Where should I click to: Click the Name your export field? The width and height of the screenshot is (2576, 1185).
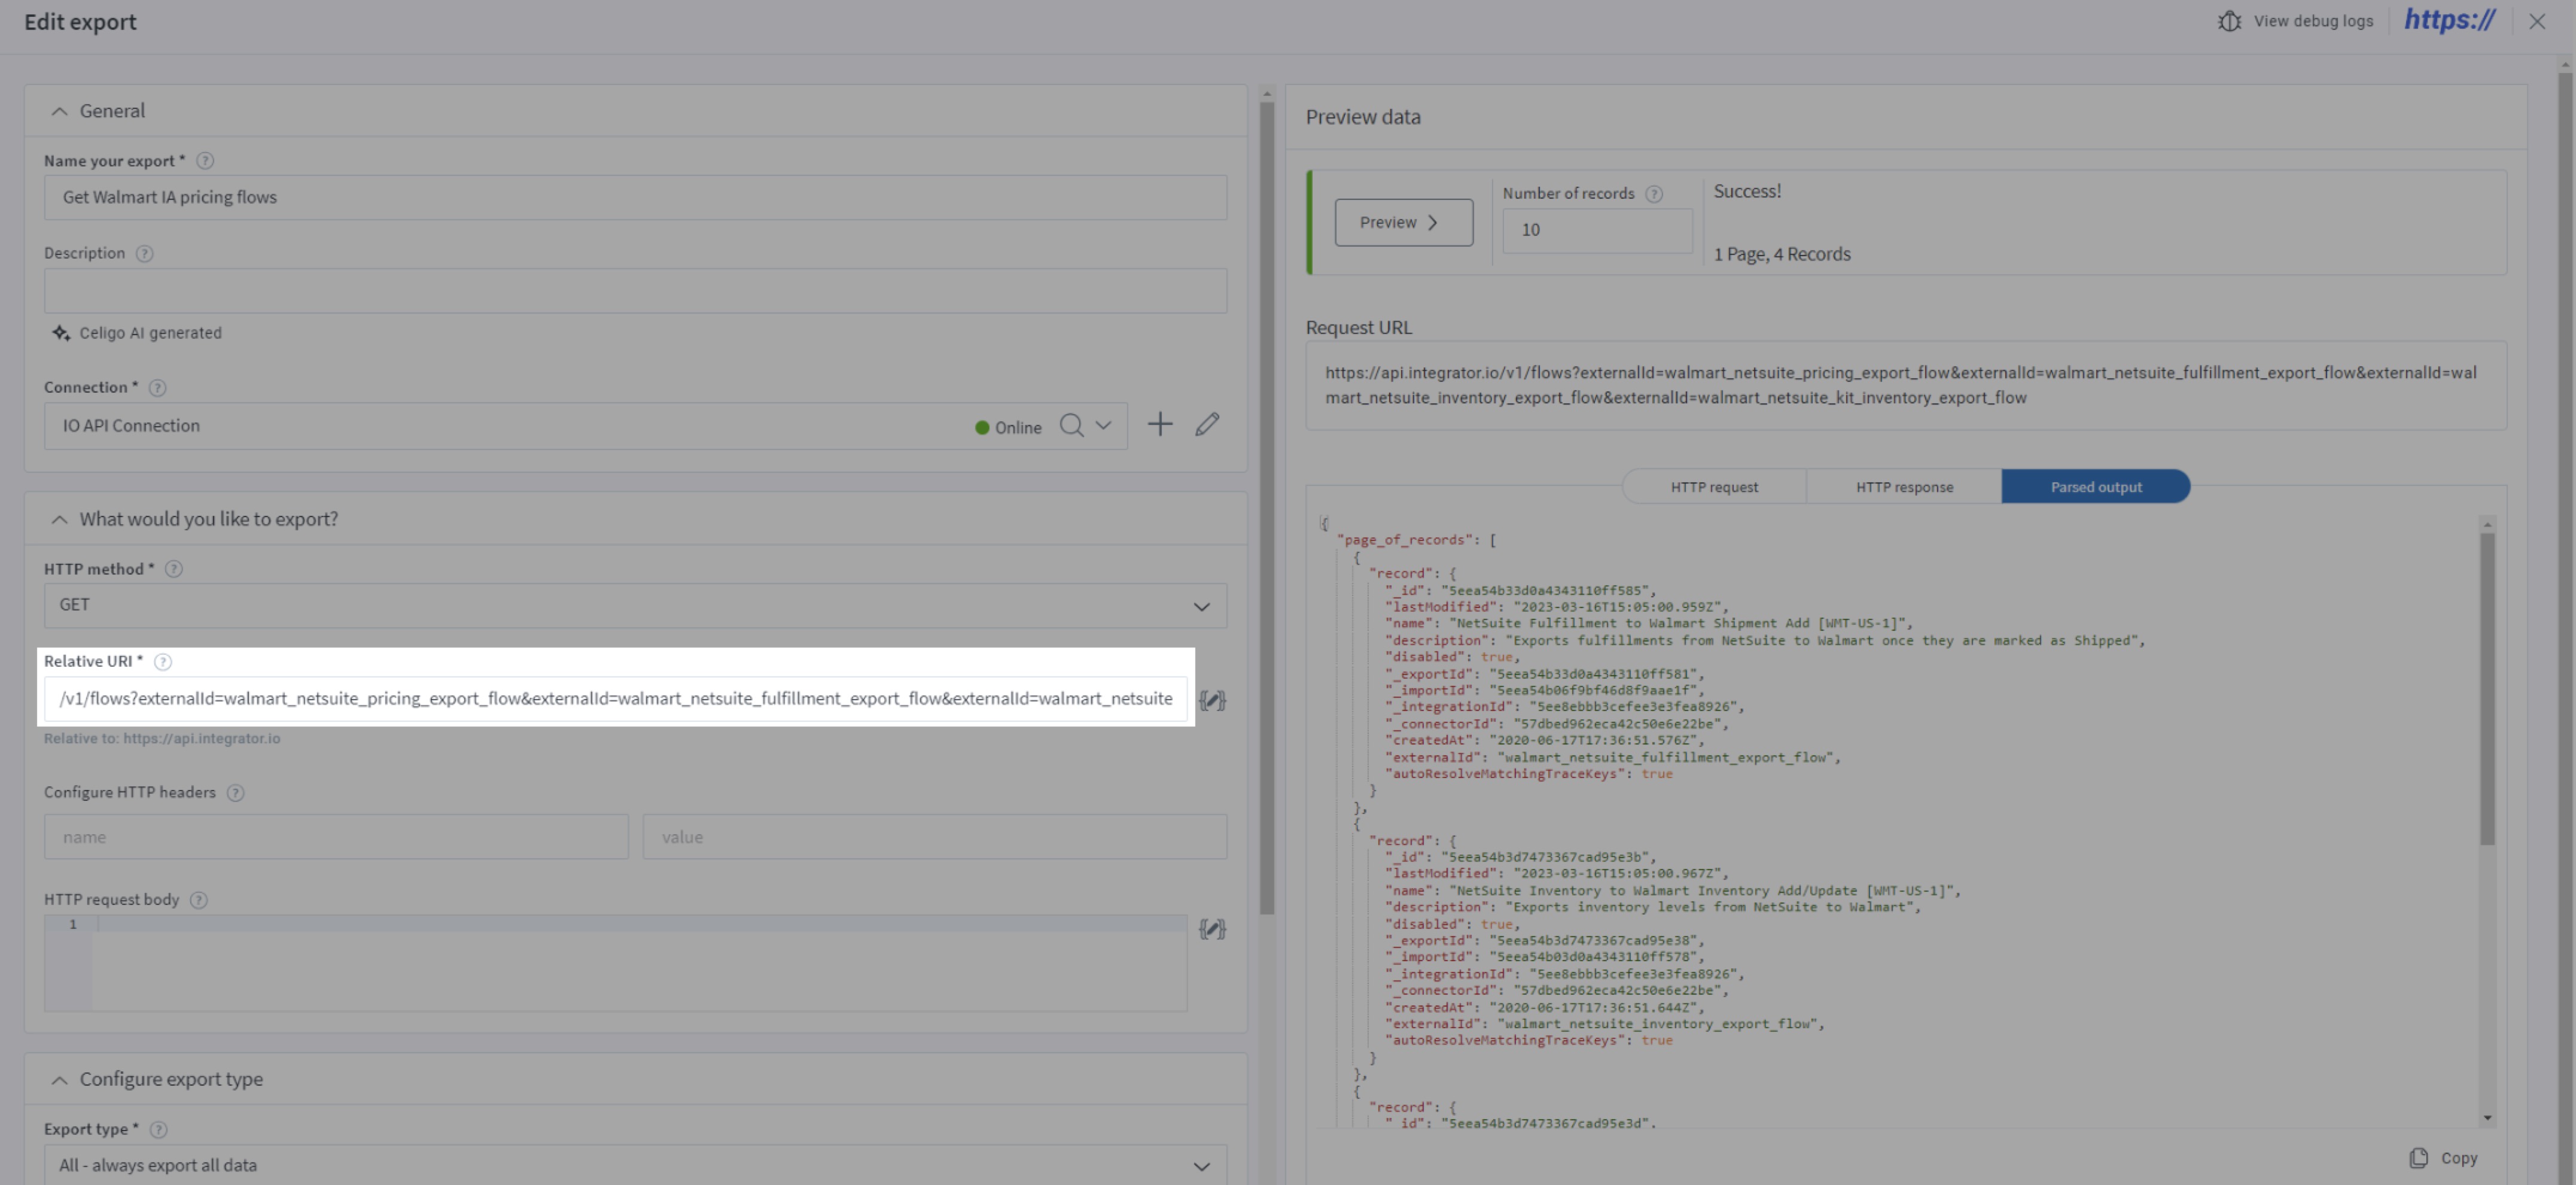click(x=635, y=198)
